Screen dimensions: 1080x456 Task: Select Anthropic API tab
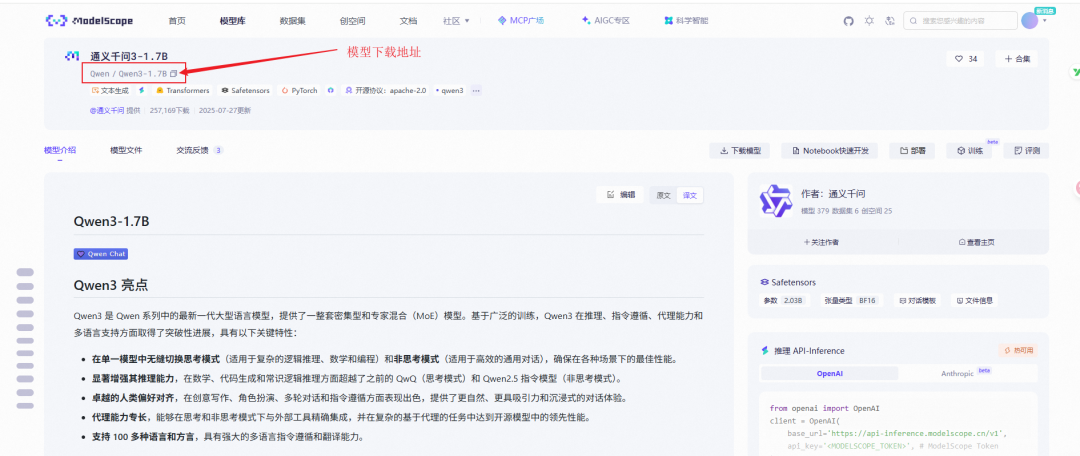coord(966,373)
